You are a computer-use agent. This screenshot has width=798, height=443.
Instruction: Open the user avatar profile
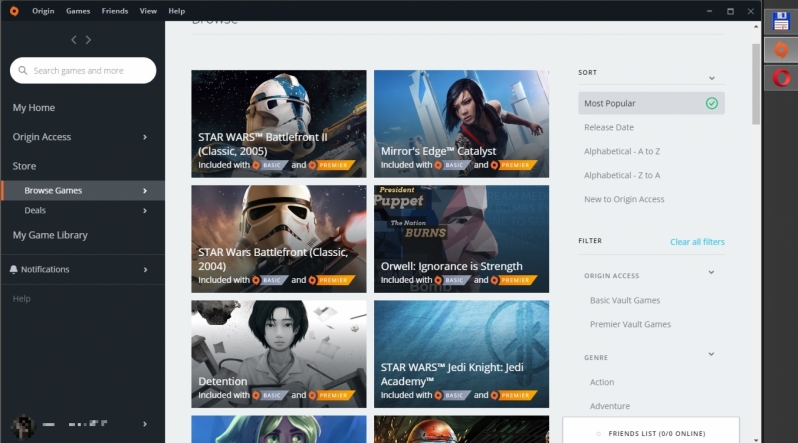tap(23, 425)
